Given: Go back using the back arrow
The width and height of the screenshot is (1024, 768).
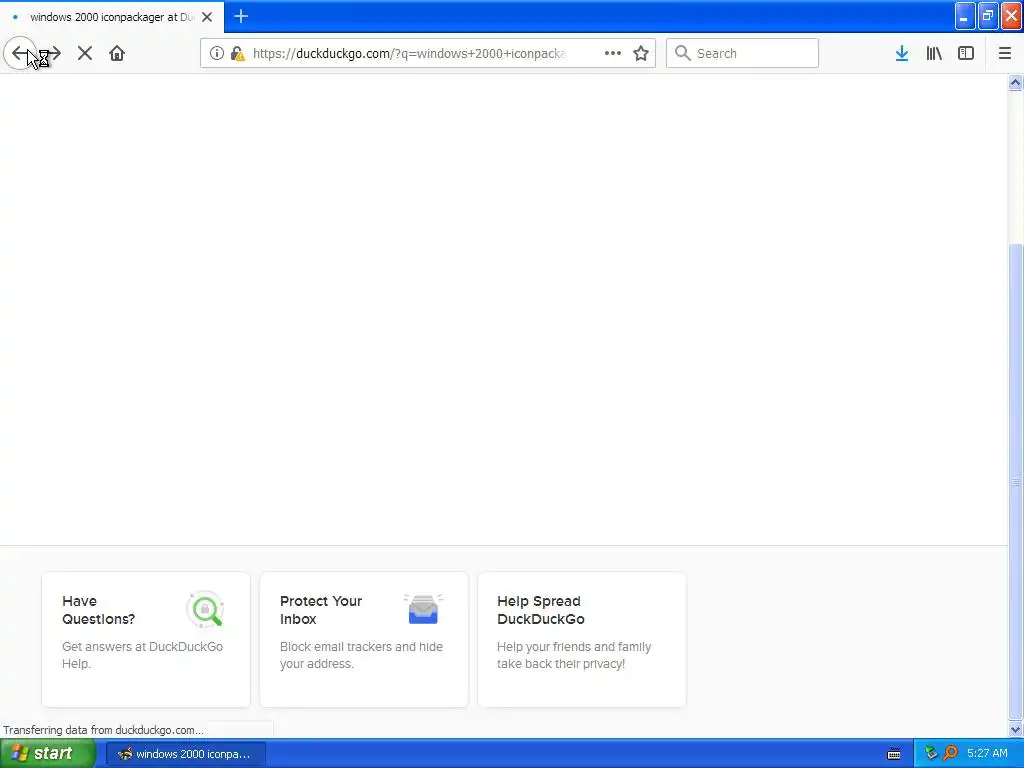Looking at the screenshot, I should (x=20, y=54).
